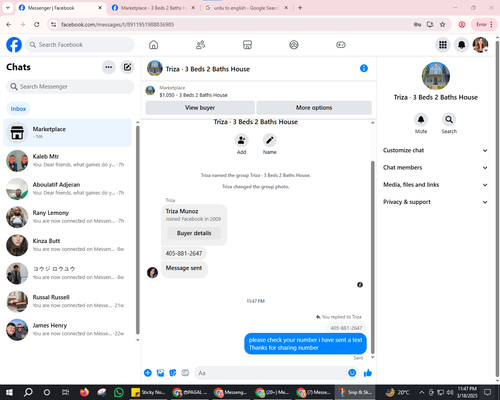Toggle conversation information panel icon
Viewport: 500px width, 400px height.
pos(364,68)
